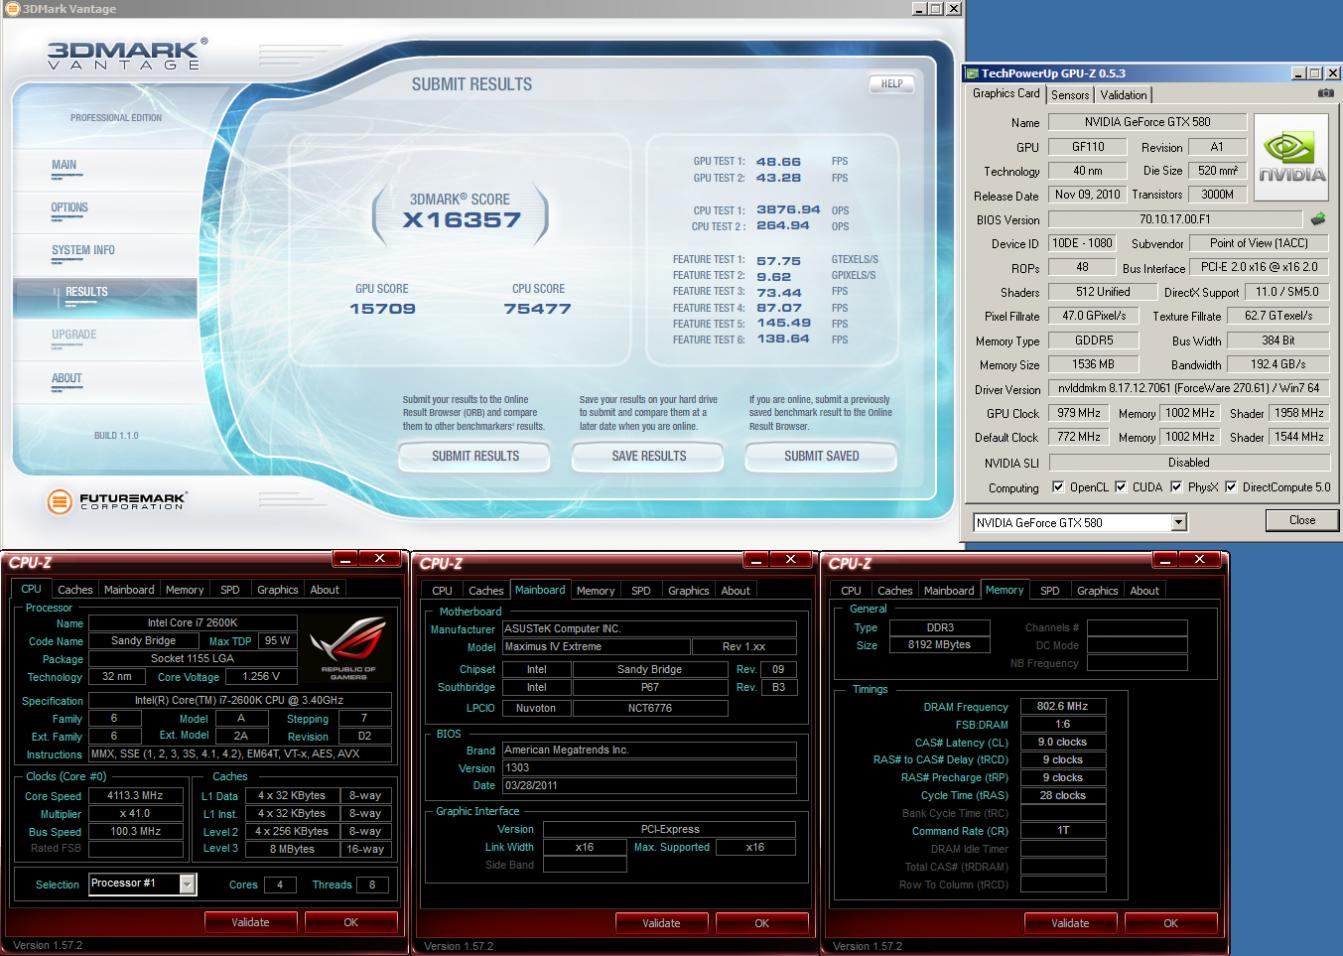Toggle the OpenCL checkbox
Screen dimensions: 1343x956
(x=1058, y=487)
